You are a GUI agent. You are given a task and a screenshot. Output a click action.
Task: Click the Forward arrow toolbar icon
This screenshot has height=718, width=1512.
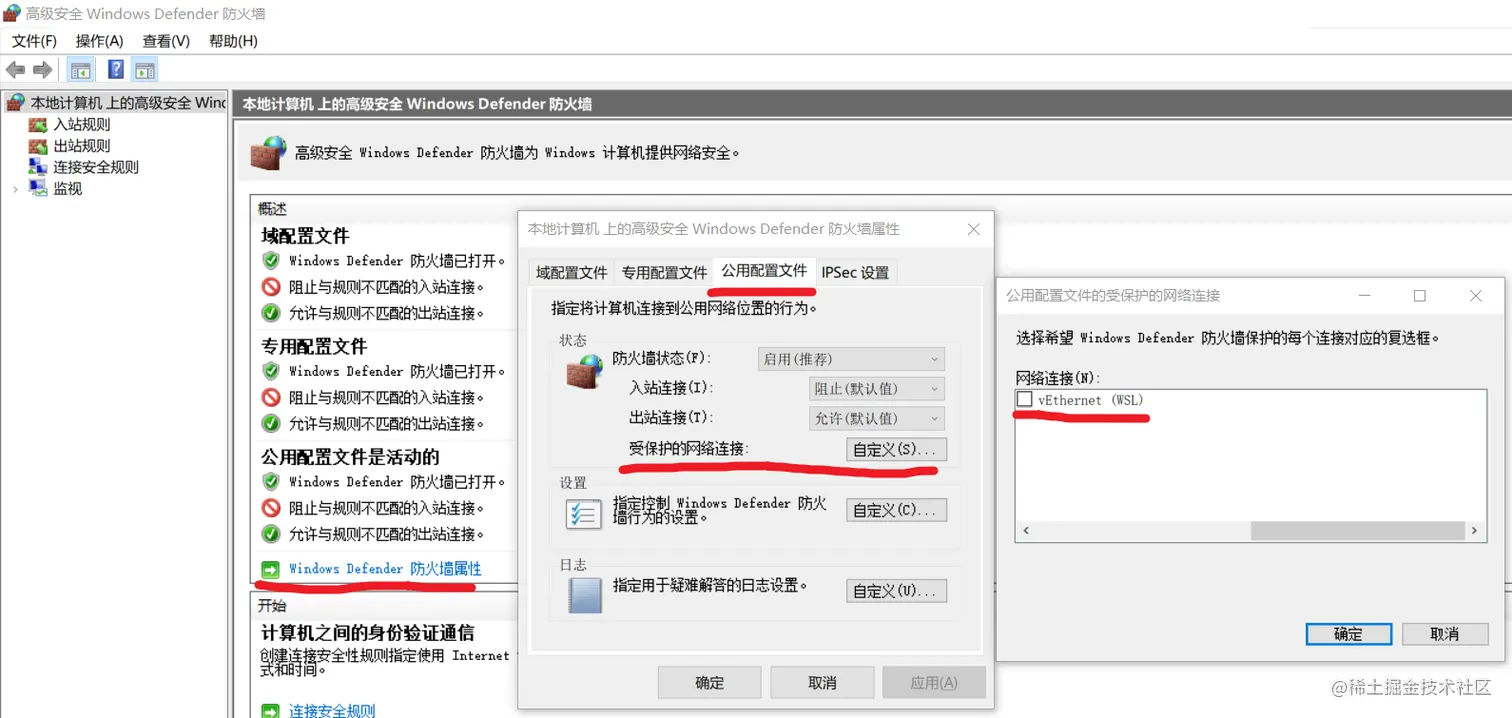(x=42, y=70)
